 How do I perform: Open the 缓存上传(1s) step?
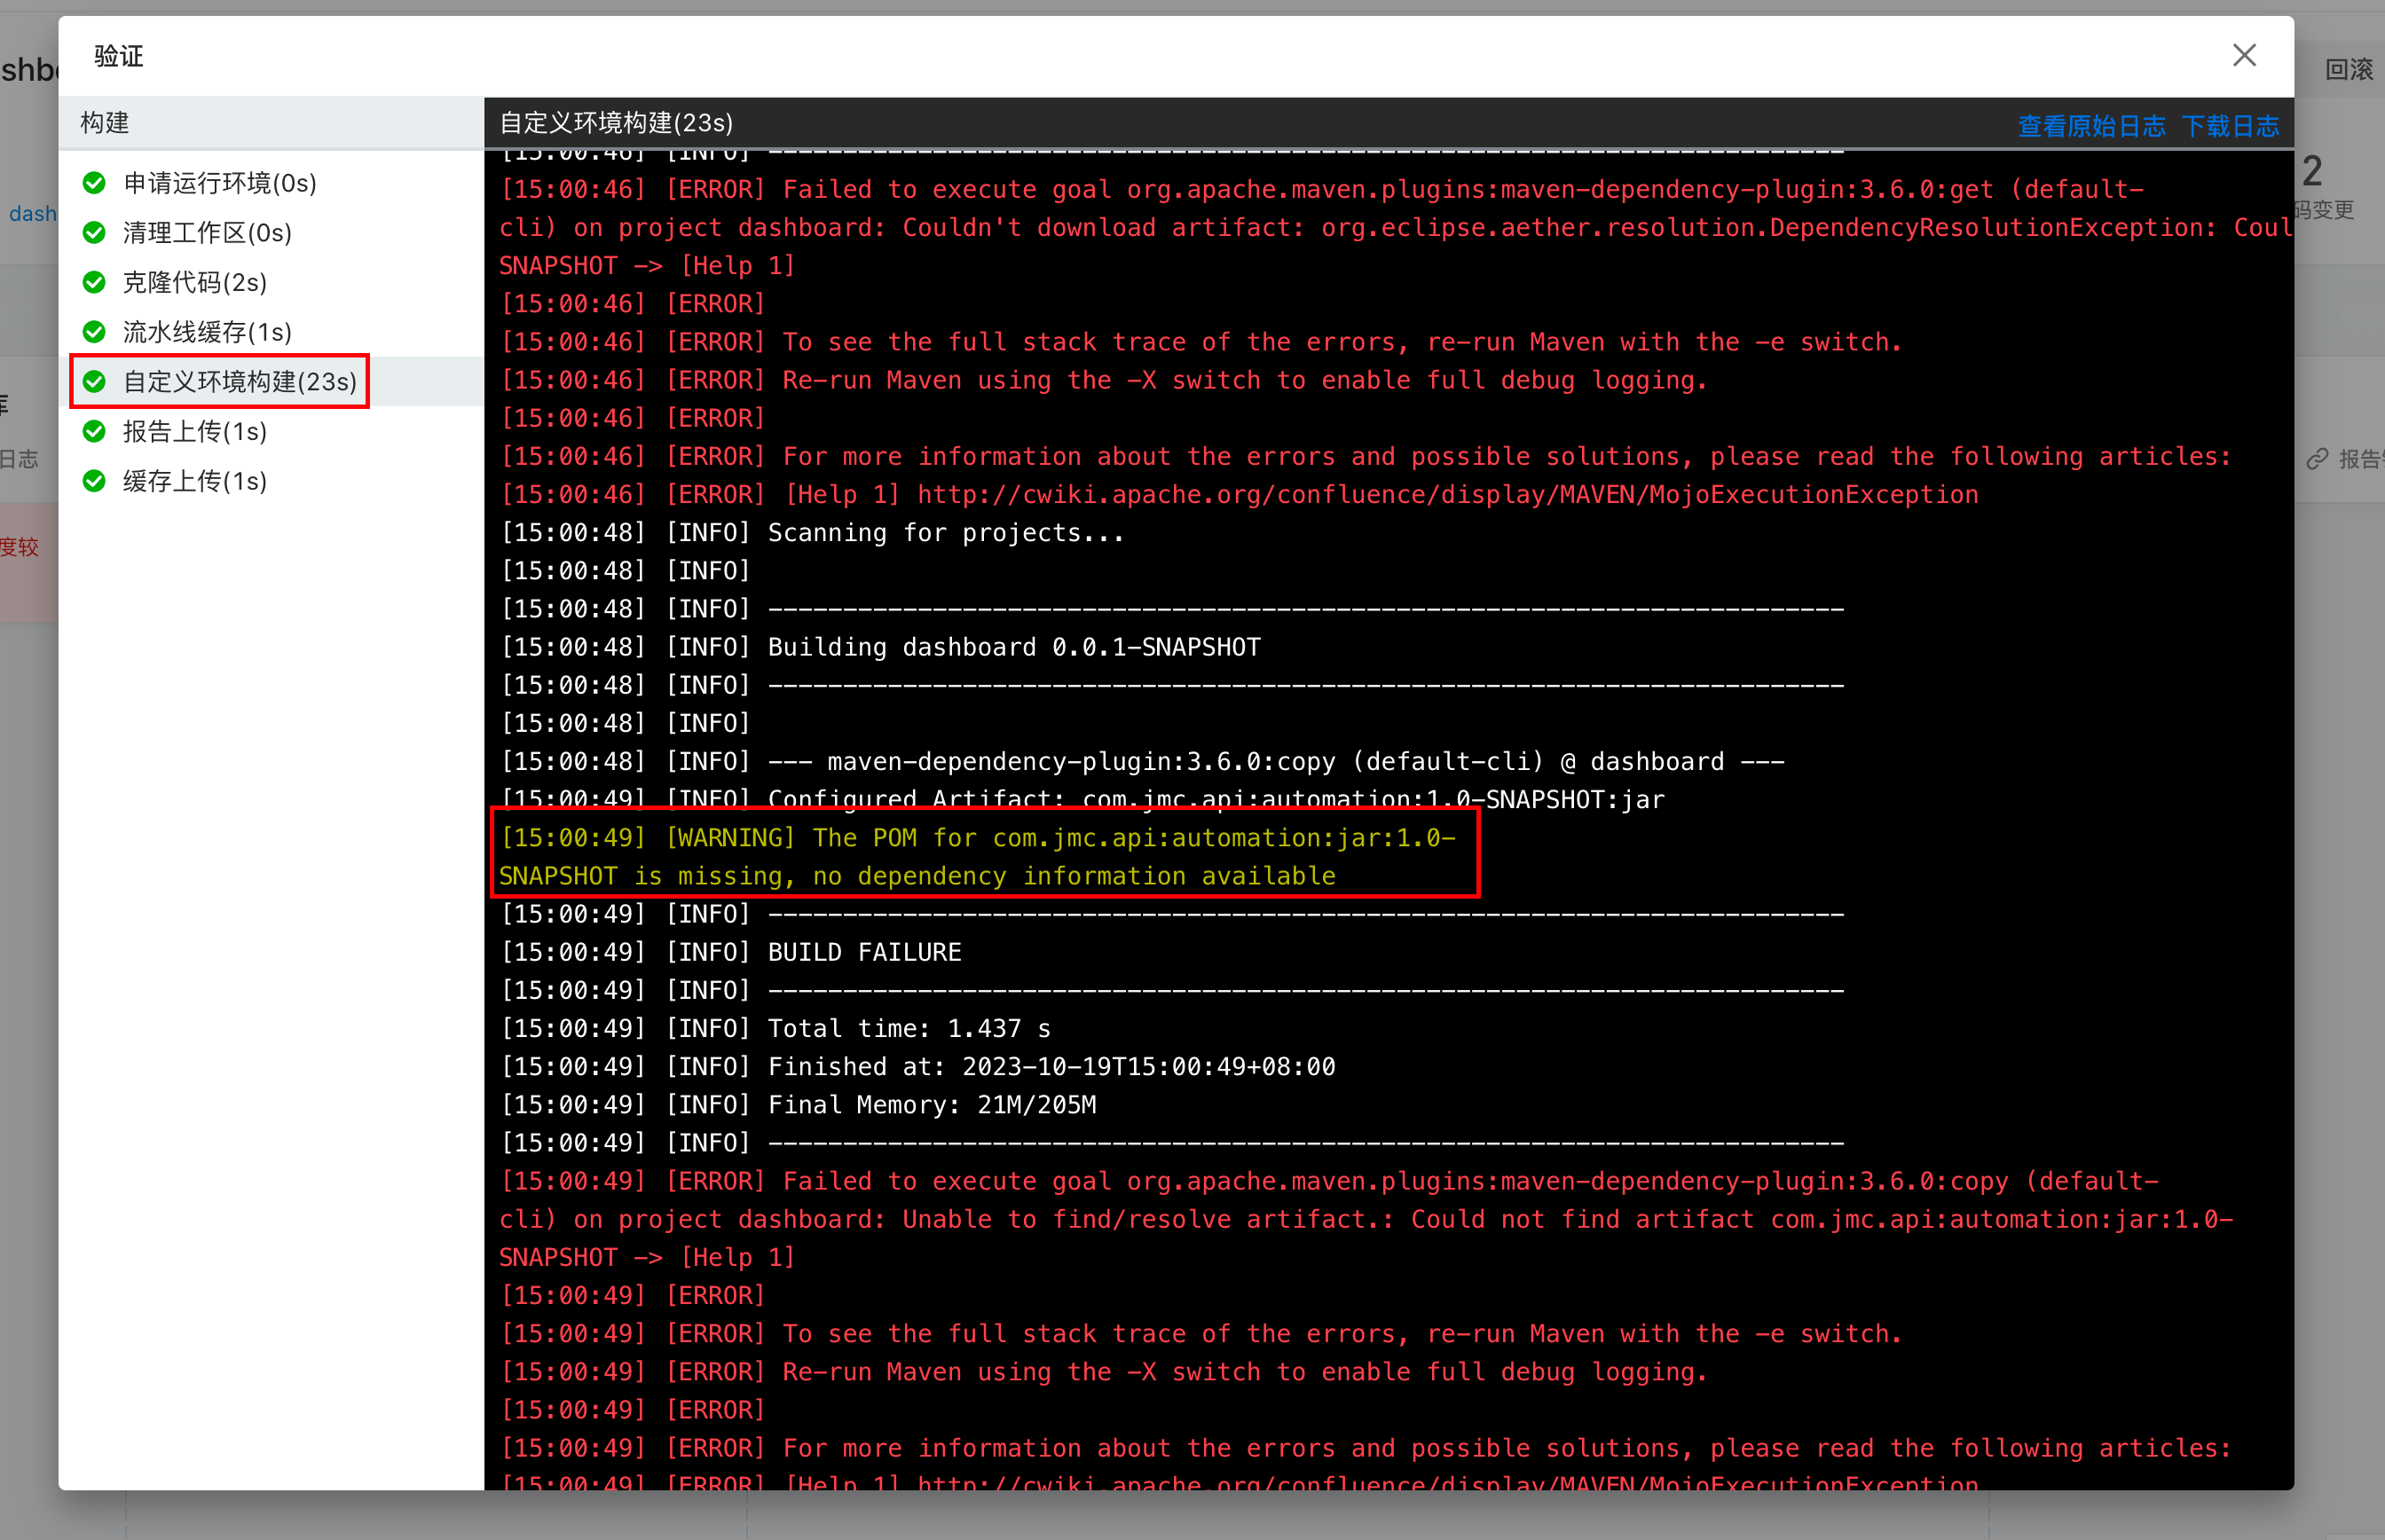(195, 481)
